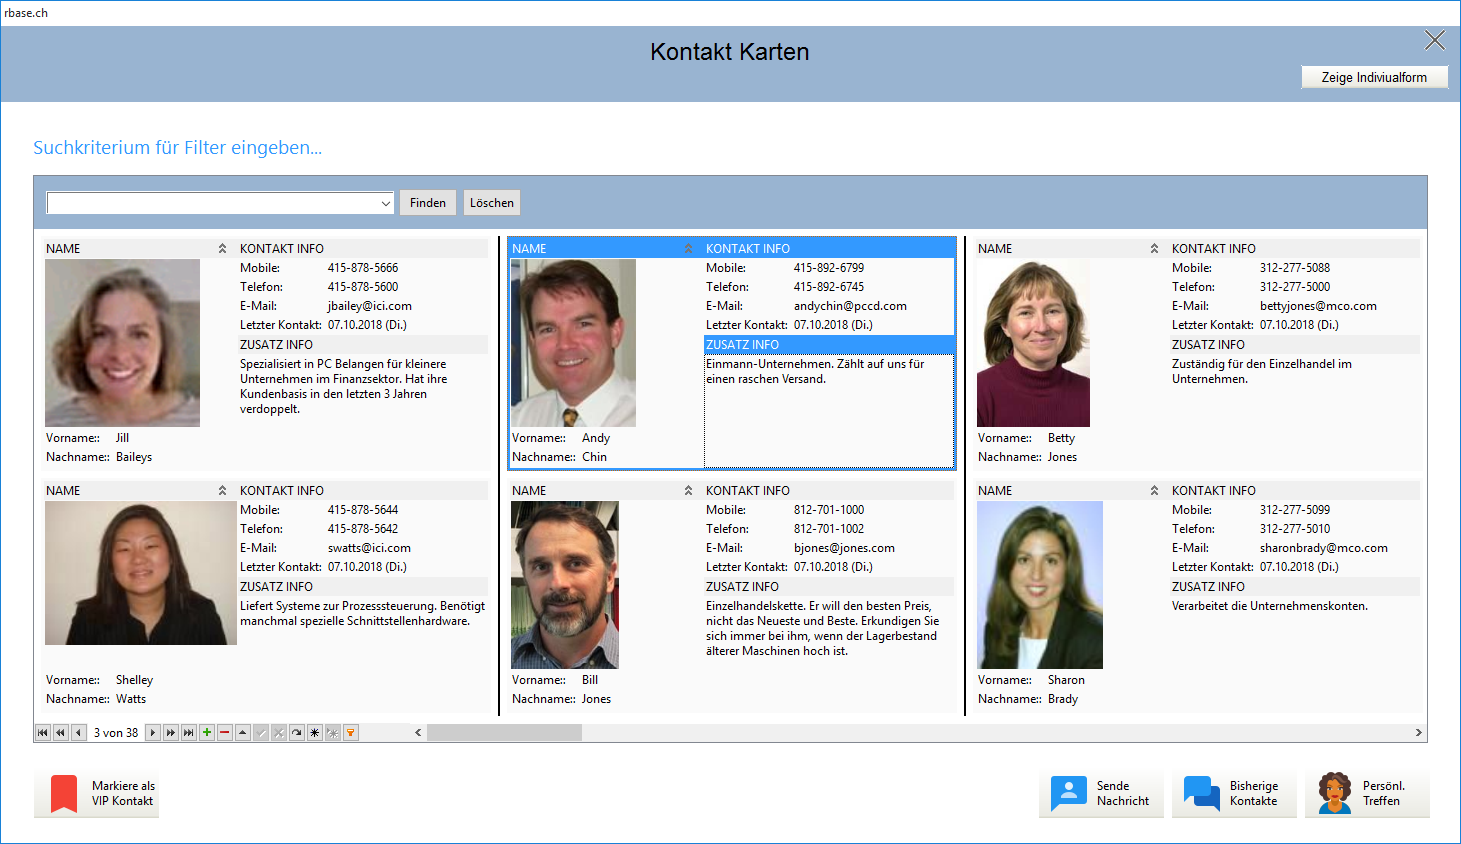Go to next page of records
The height and width of the screenshot is (844, 1461).
click(171, 733)
